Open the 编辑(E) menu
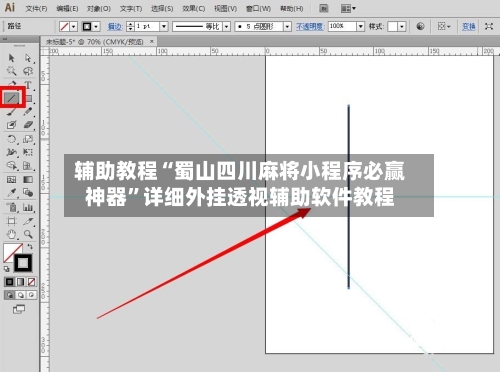Image resolution: width=500 pixels, height=372 pixels. [x=67, y=9]
